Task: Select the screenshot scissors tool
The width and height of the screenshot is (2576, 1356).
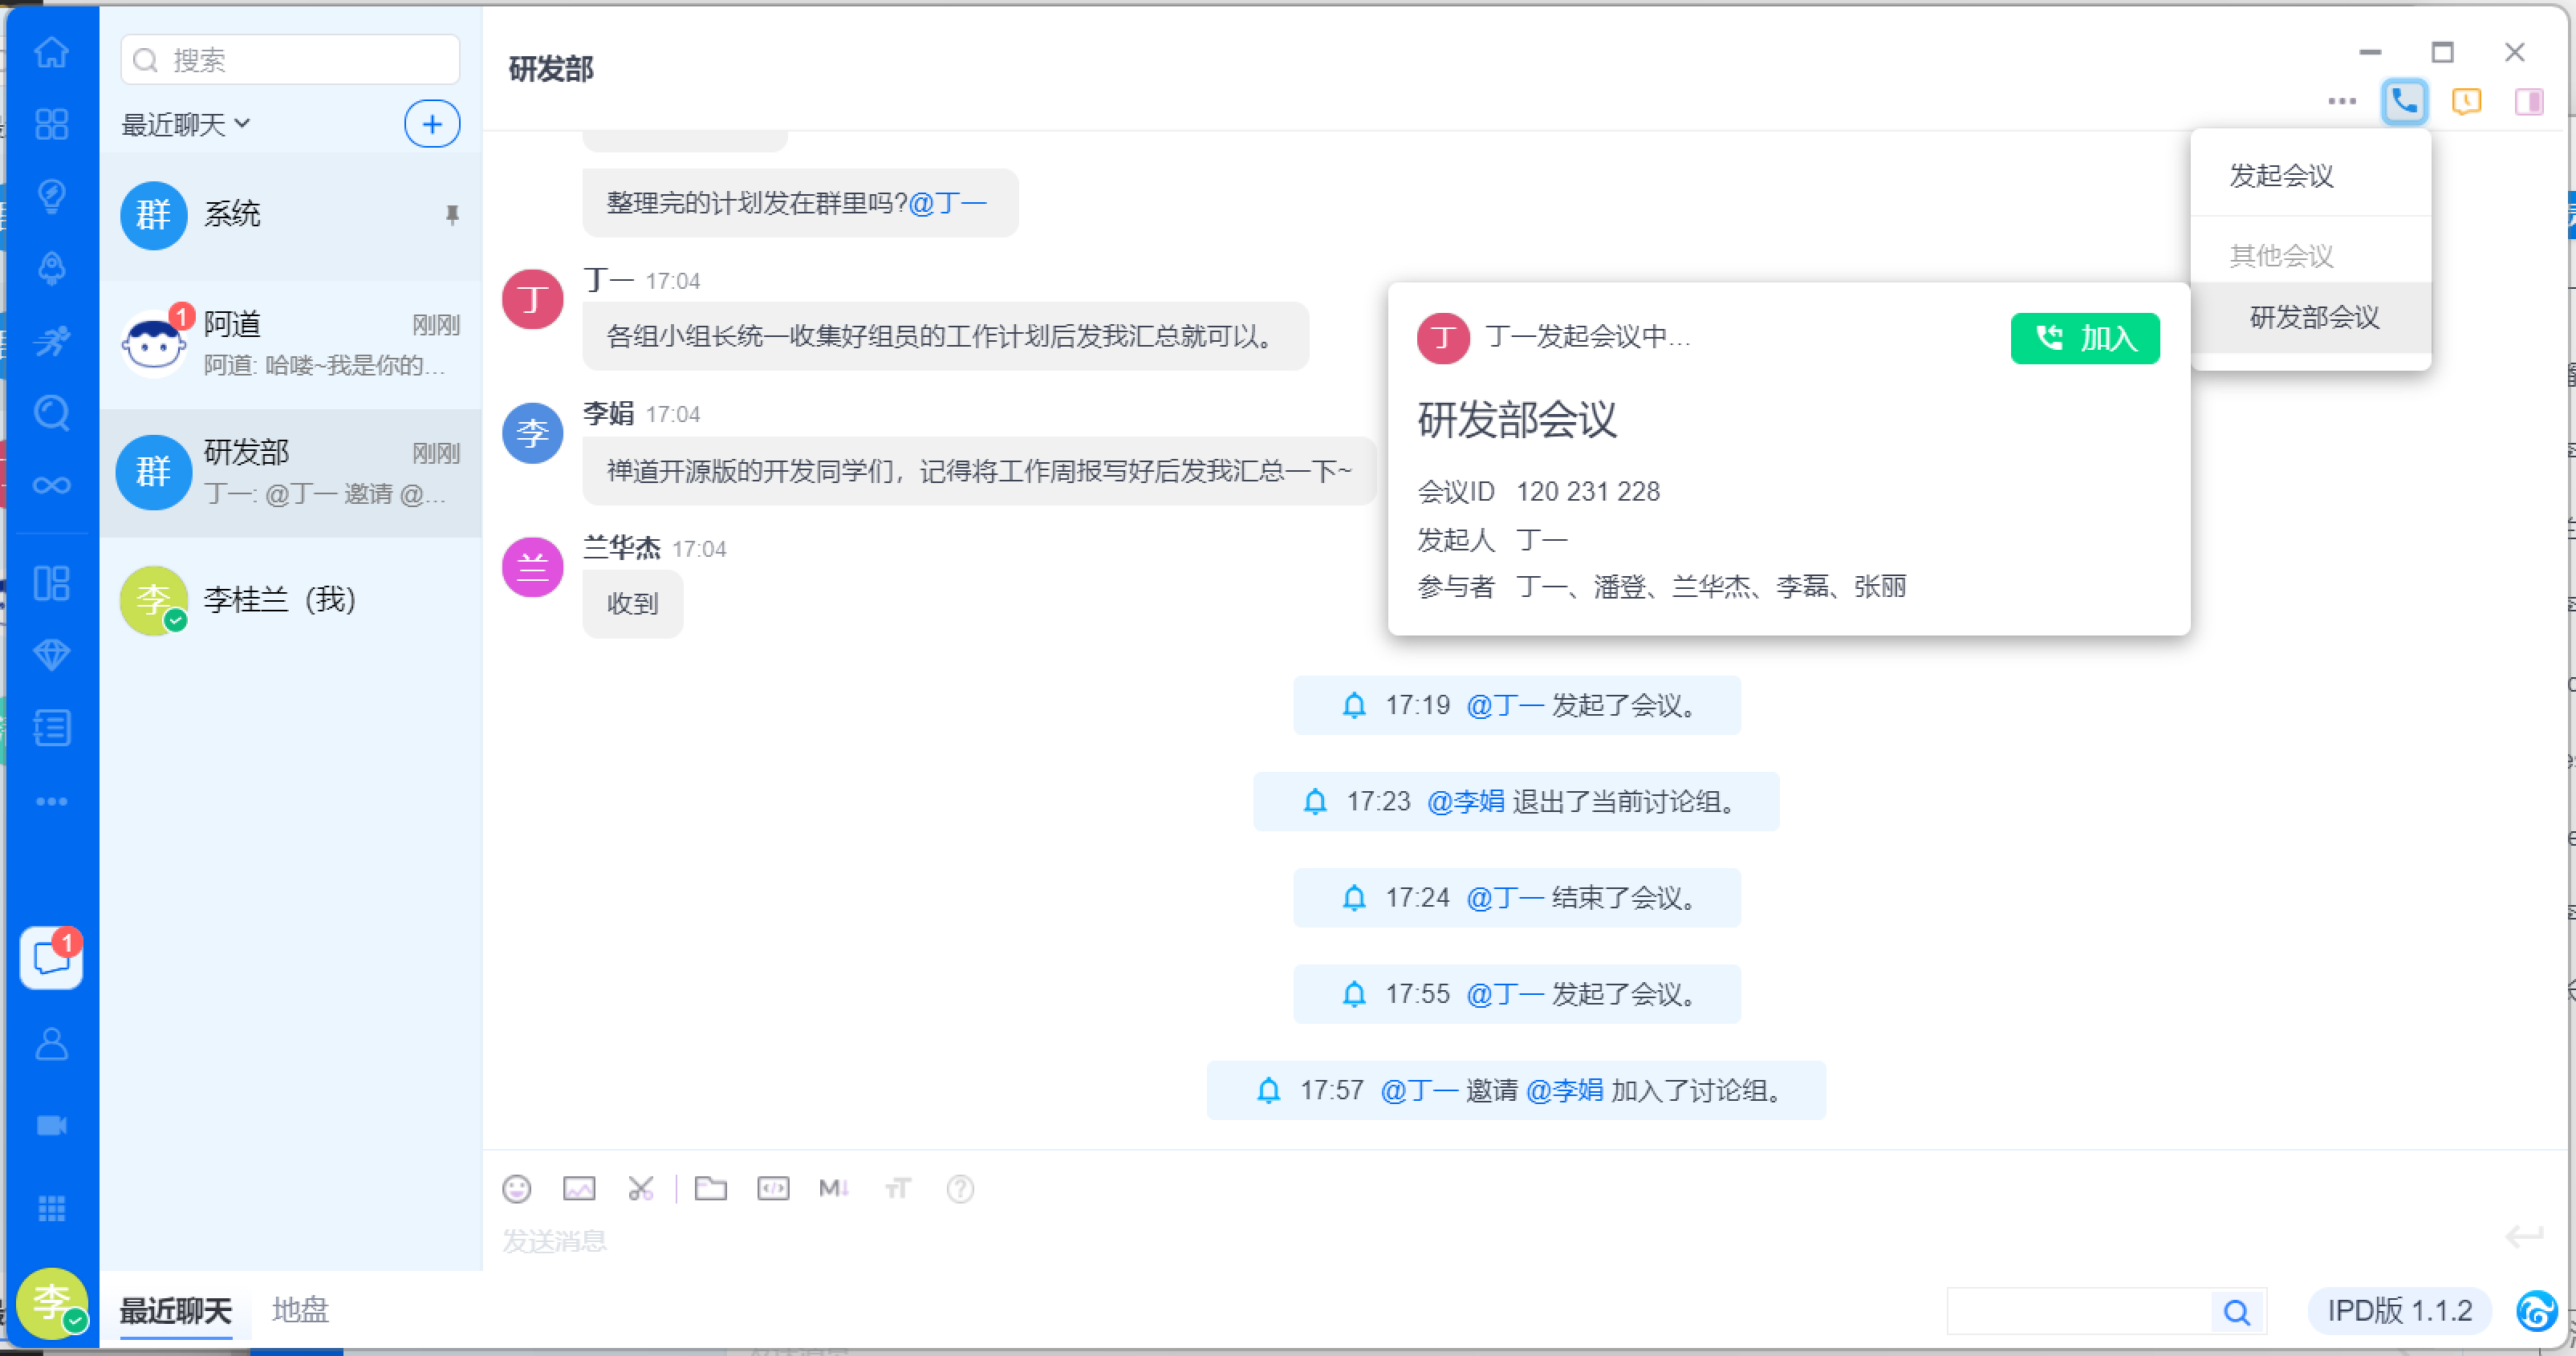Action: (640, 1188)
